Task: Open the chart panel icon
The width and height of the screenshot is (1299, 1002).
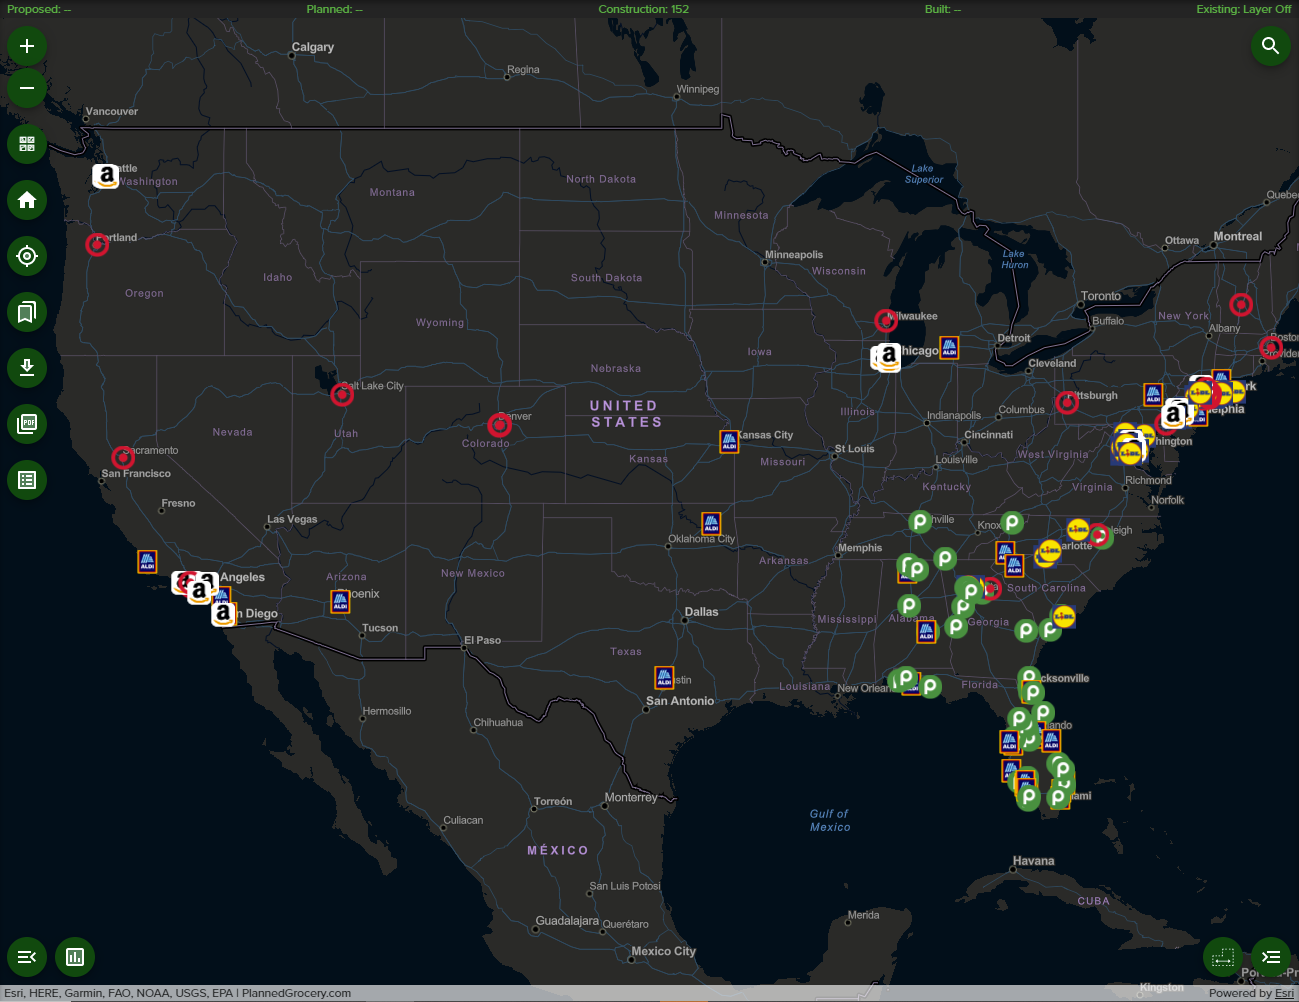Action: point(75,957)
